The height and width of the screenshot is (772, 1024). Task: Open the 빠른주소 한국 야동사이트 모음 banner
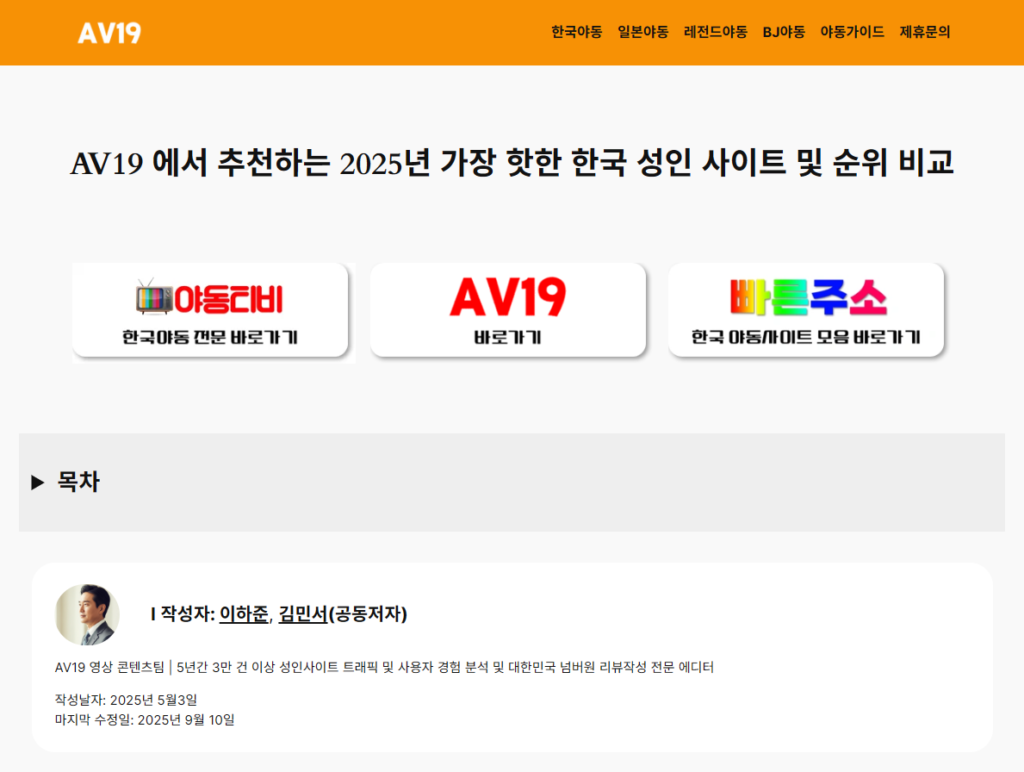click(807, 310)
